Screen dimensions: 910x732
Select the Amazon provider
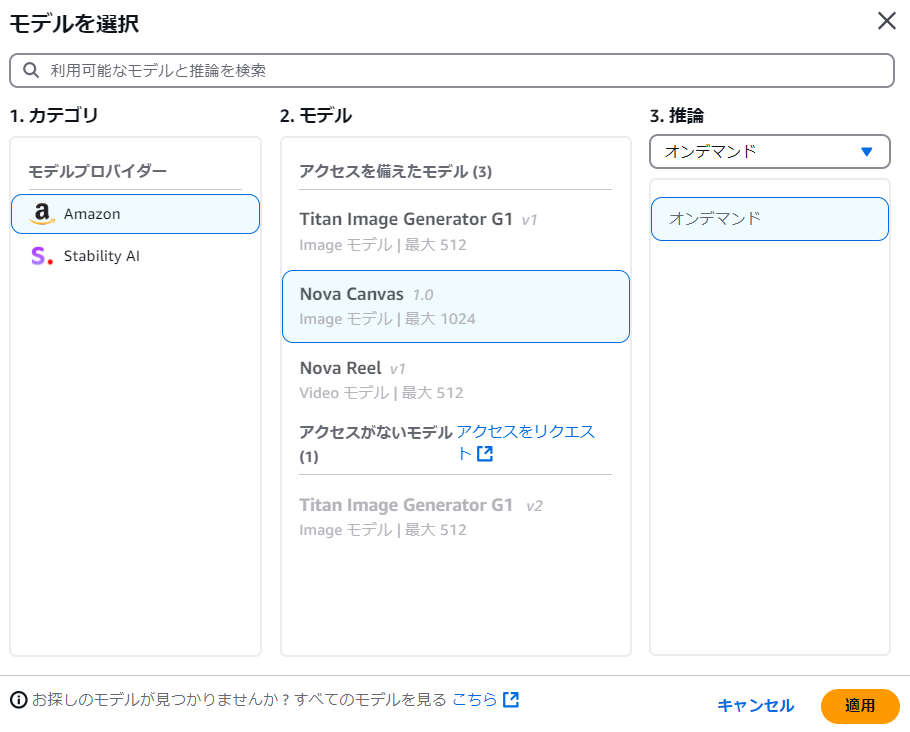coord(135,214)
